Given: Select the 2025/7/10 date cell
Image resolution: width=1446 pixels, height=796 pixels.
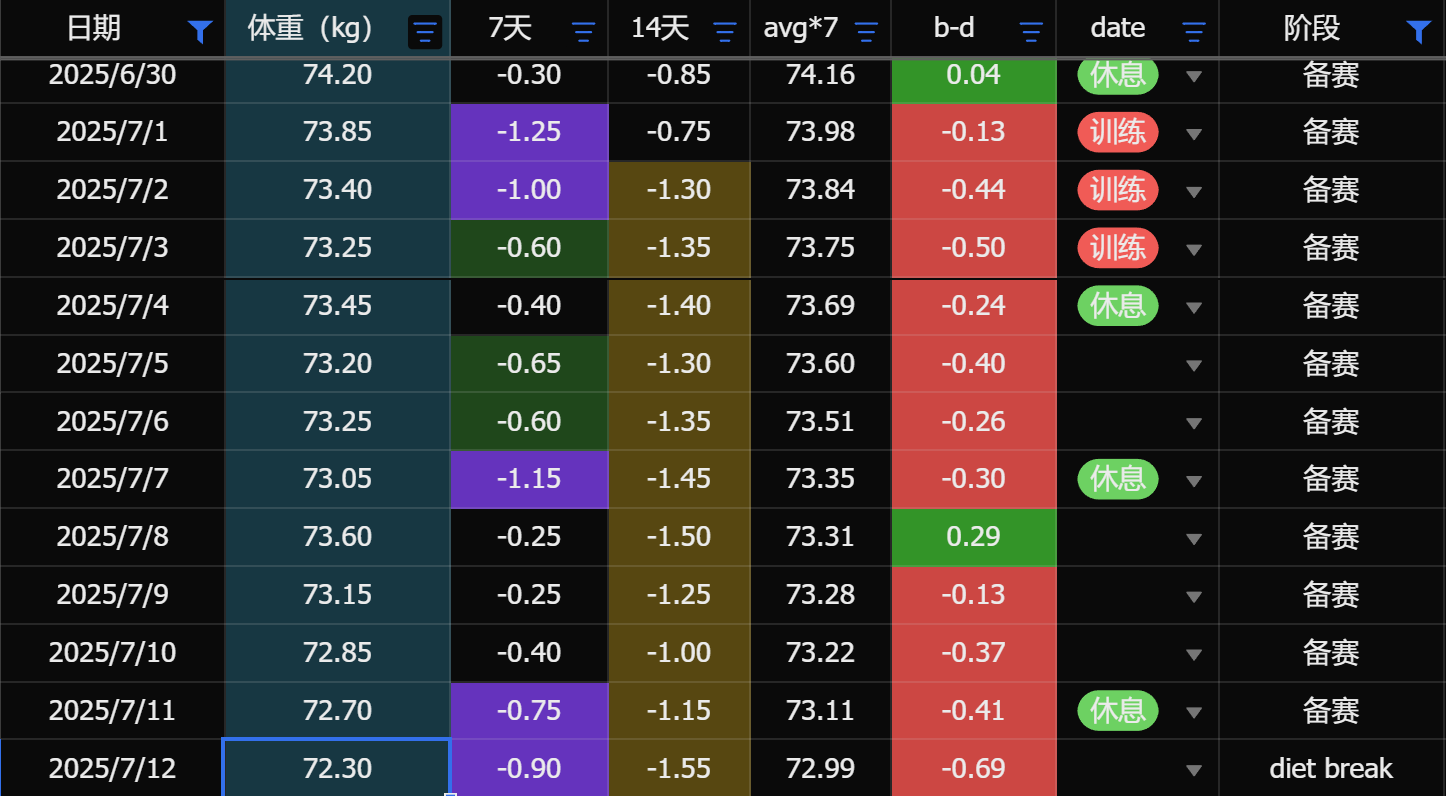Looking at the screenshot, I should (x=112, y=653).
